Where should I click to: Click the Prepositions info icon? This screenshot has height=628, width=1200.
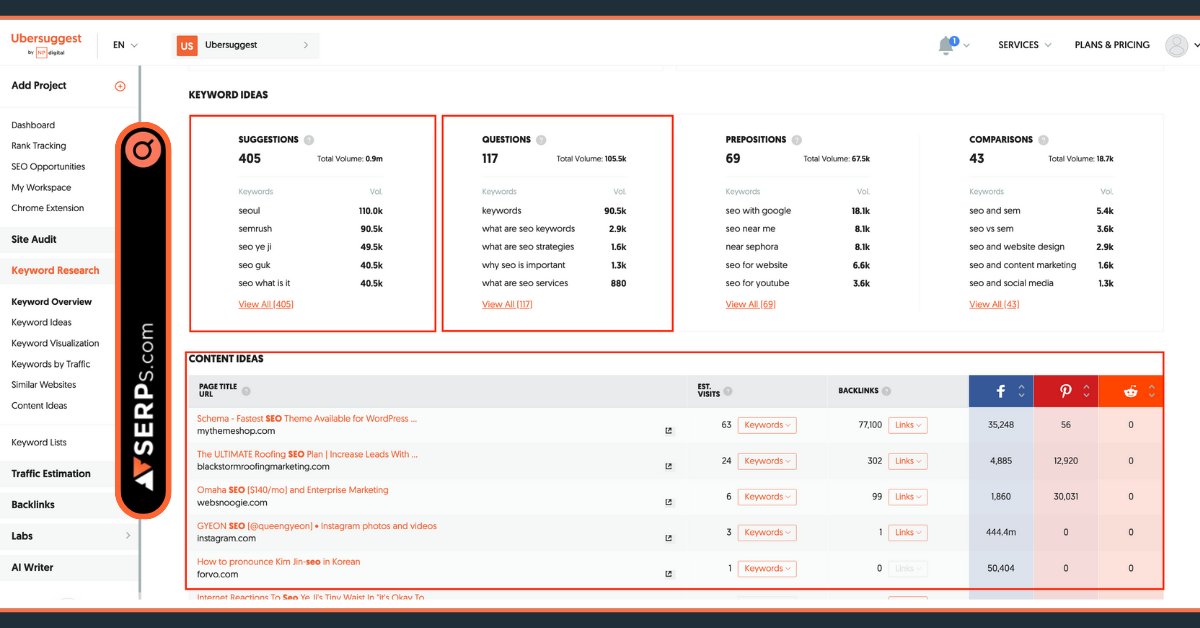coord(797,140)
